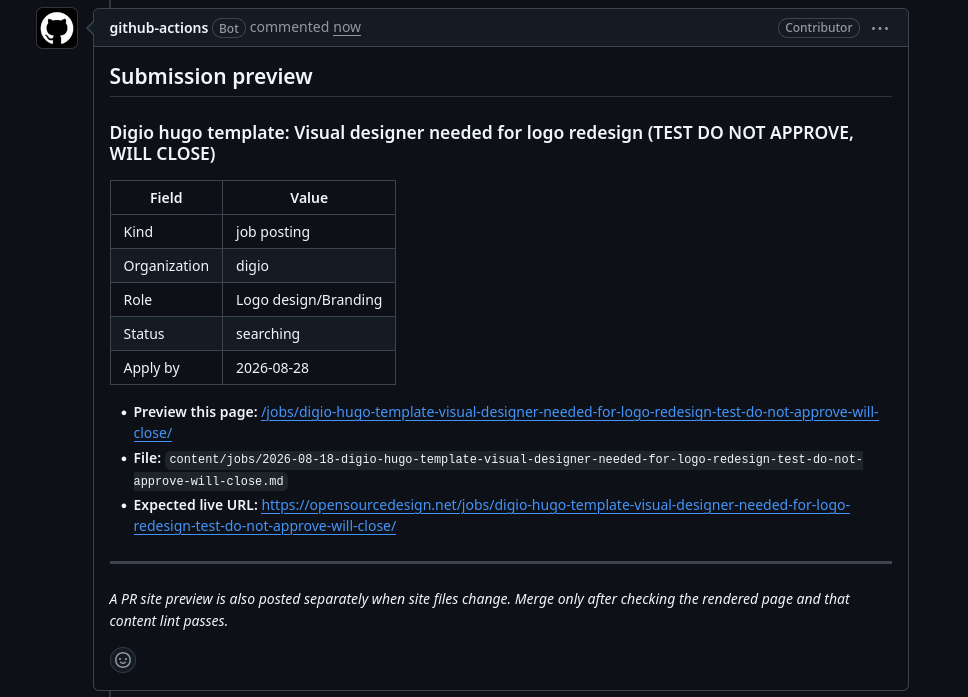The width and height of the screenshot is (968, 697).
Task: Click the 'Kind' table cell
Action: 166,232
